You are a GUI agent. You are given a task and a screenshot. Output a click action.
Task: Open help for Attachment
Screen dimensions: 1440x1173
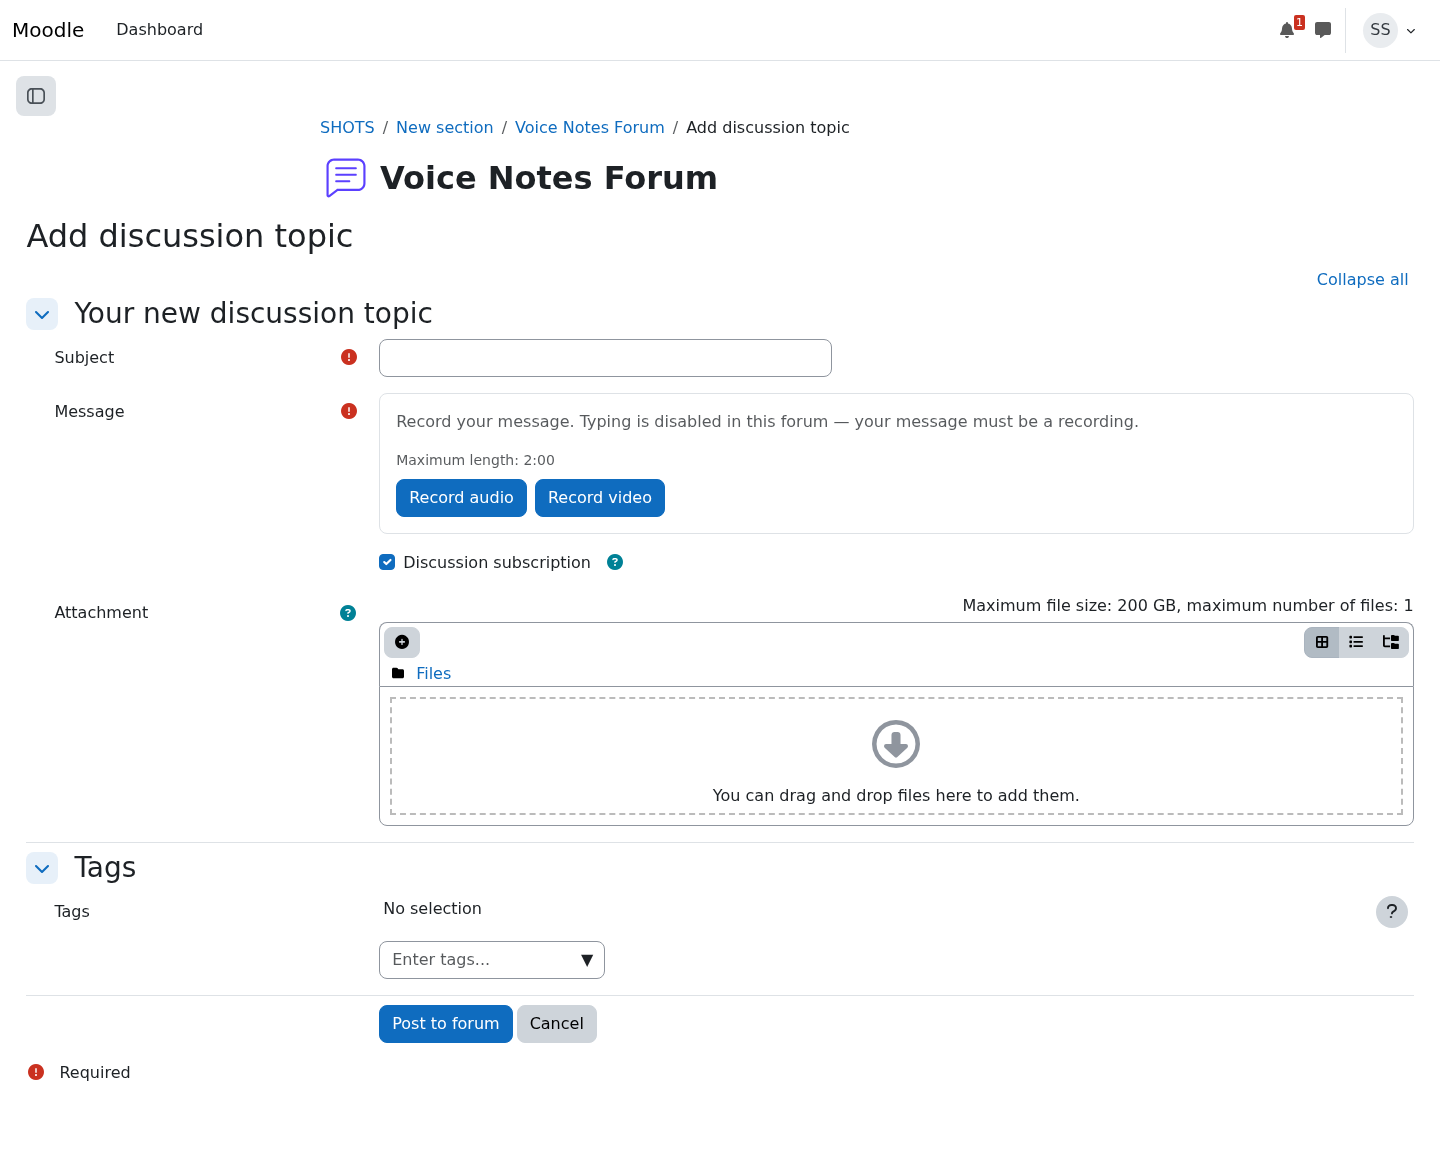pos(348,613)
